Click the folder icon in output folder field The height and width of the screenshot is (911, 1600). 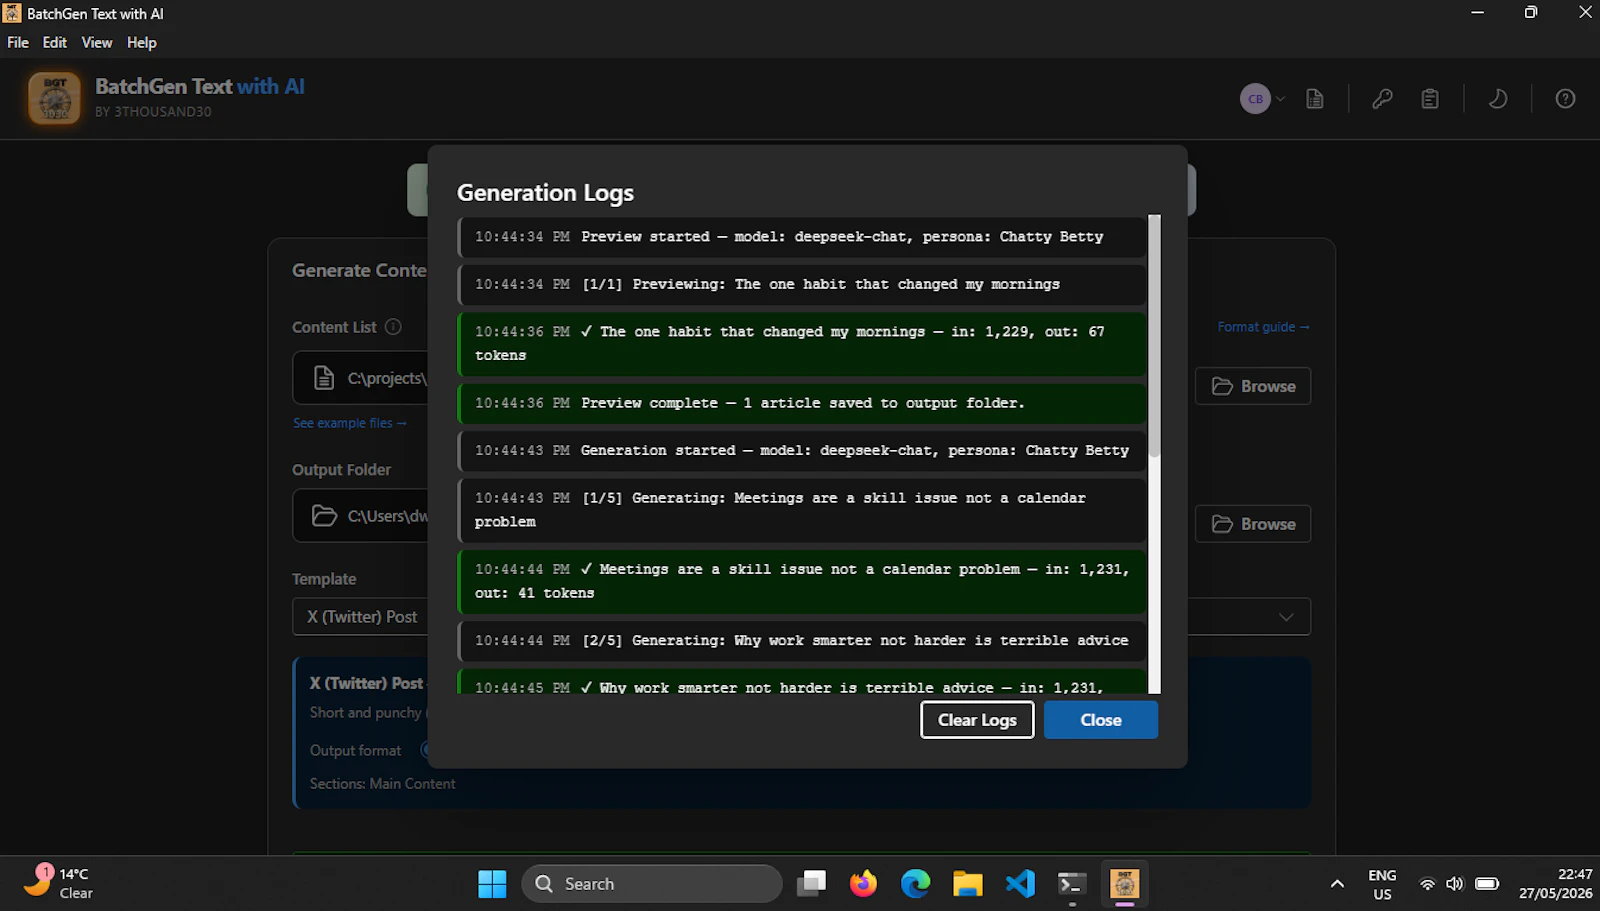tap(324, 516)
